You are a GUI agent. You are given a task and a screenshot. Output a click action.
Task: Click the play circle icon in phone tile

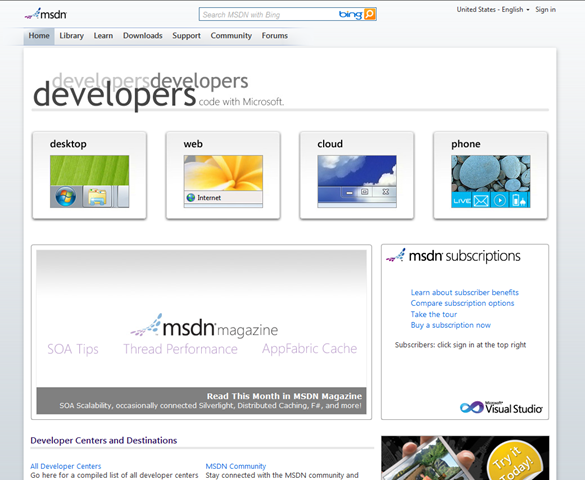500,201
